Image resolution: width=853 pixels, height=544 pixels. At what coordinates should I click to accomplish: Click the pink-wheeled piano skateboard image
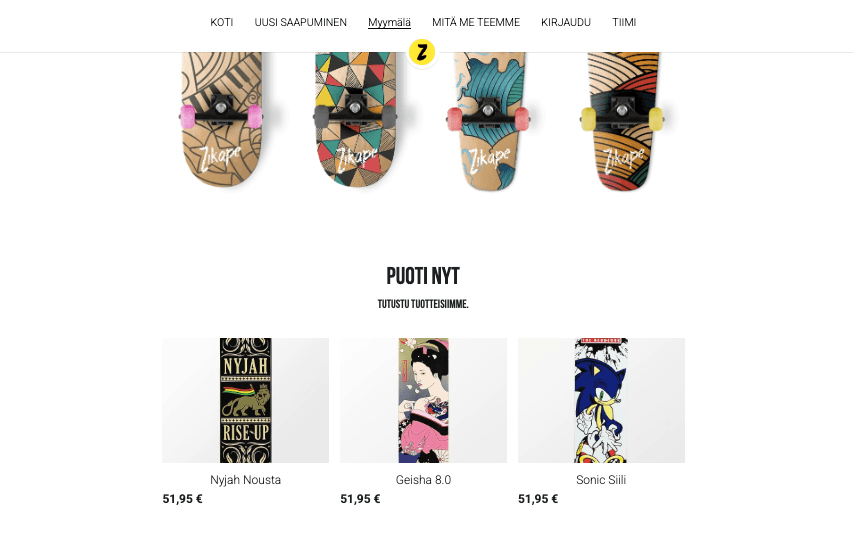(221, 120)
